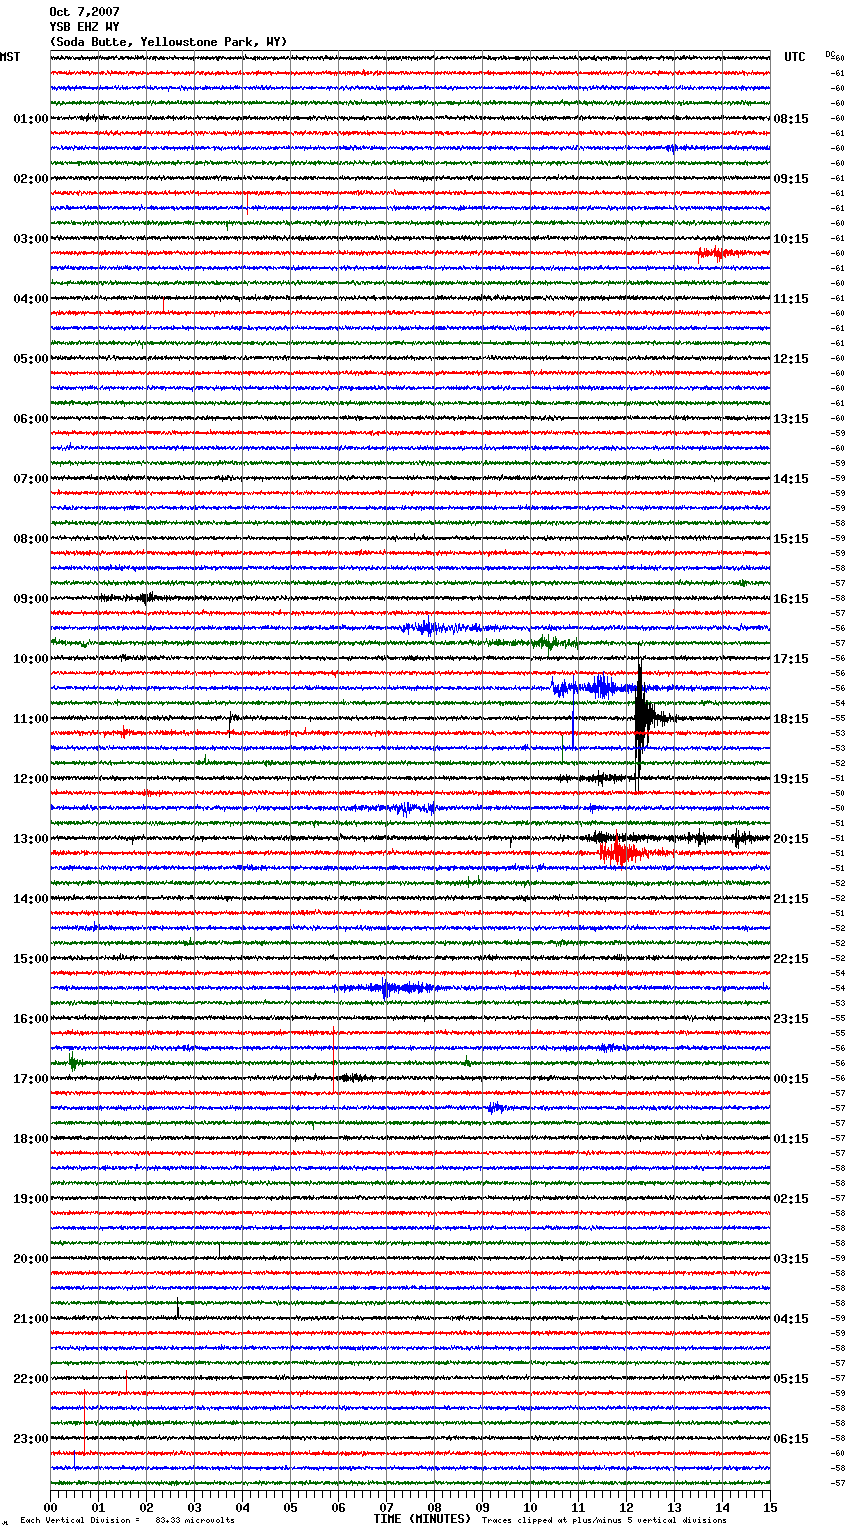The width and height of the screenshot is (850, 1534).
Task: Click the 18:15 UTC time label
Action: (x=791, y=719)
